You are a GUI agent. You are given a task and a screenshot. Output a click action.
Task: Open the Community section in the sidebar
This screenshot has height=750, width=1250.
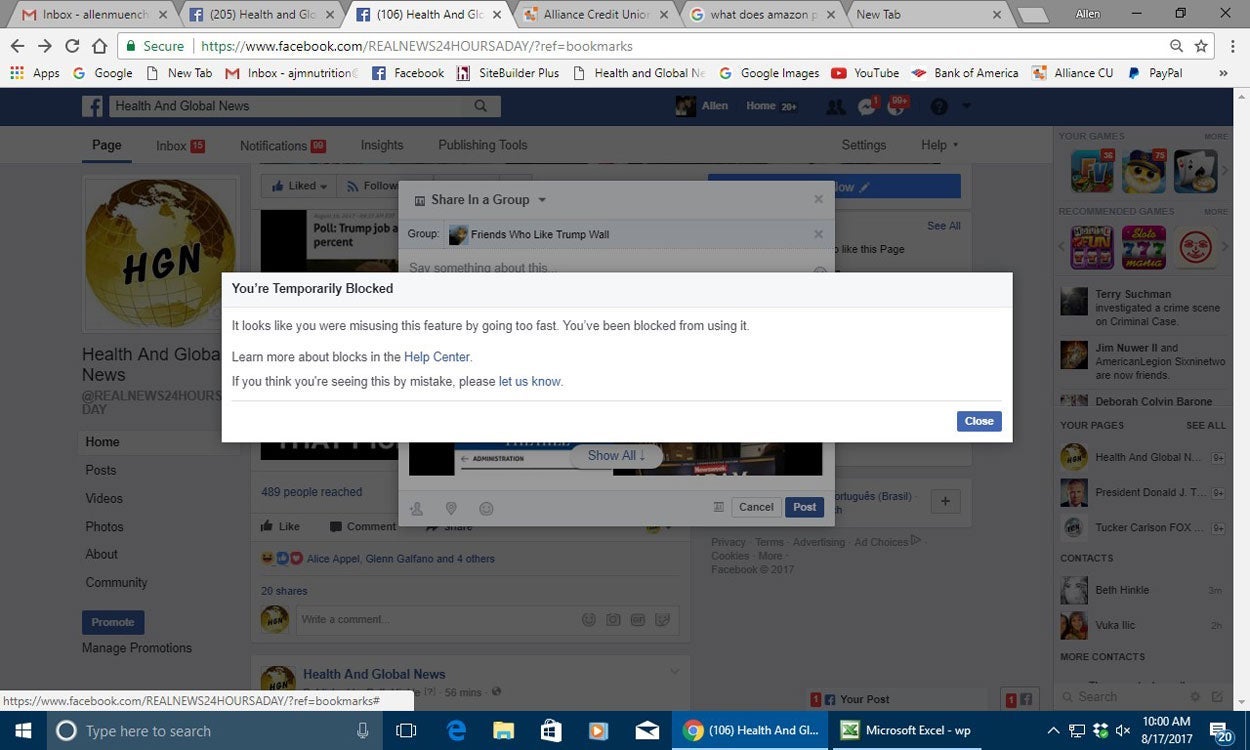pos(116,582)
